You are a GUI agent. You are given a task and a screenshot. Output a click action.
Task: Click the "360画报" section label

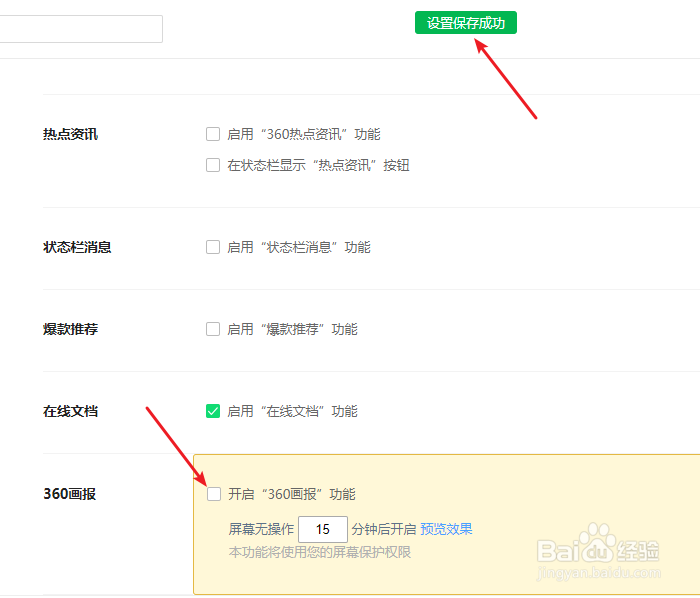[70, 494]
